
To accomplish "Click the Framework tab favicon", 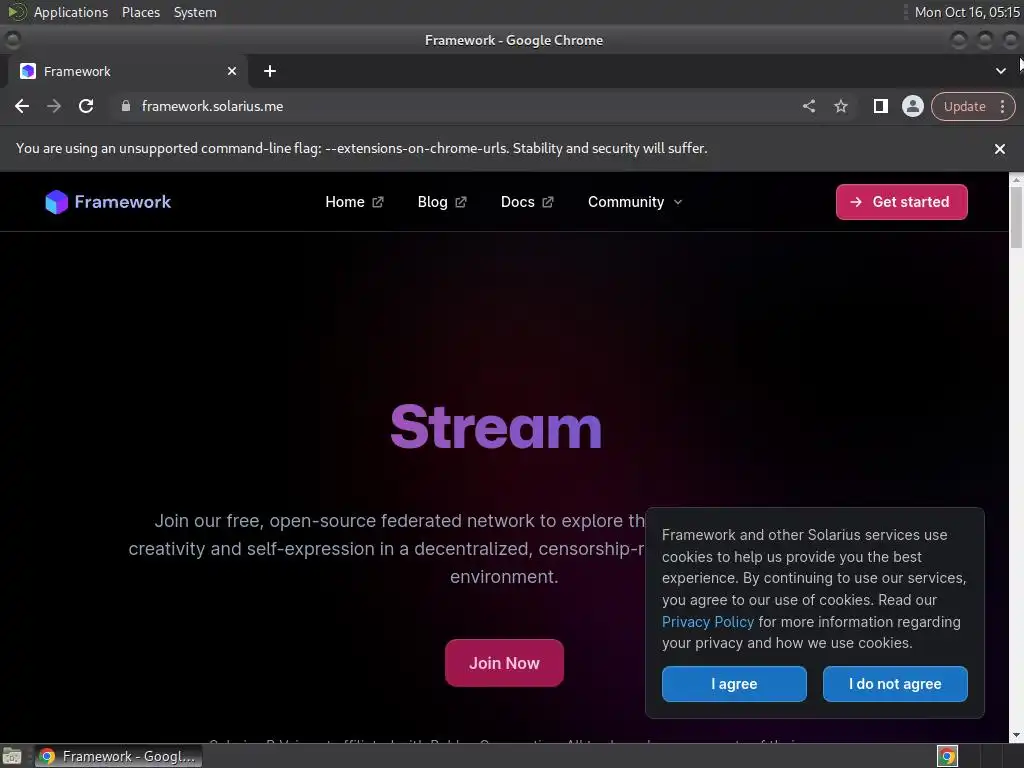I will click(27, 71).
